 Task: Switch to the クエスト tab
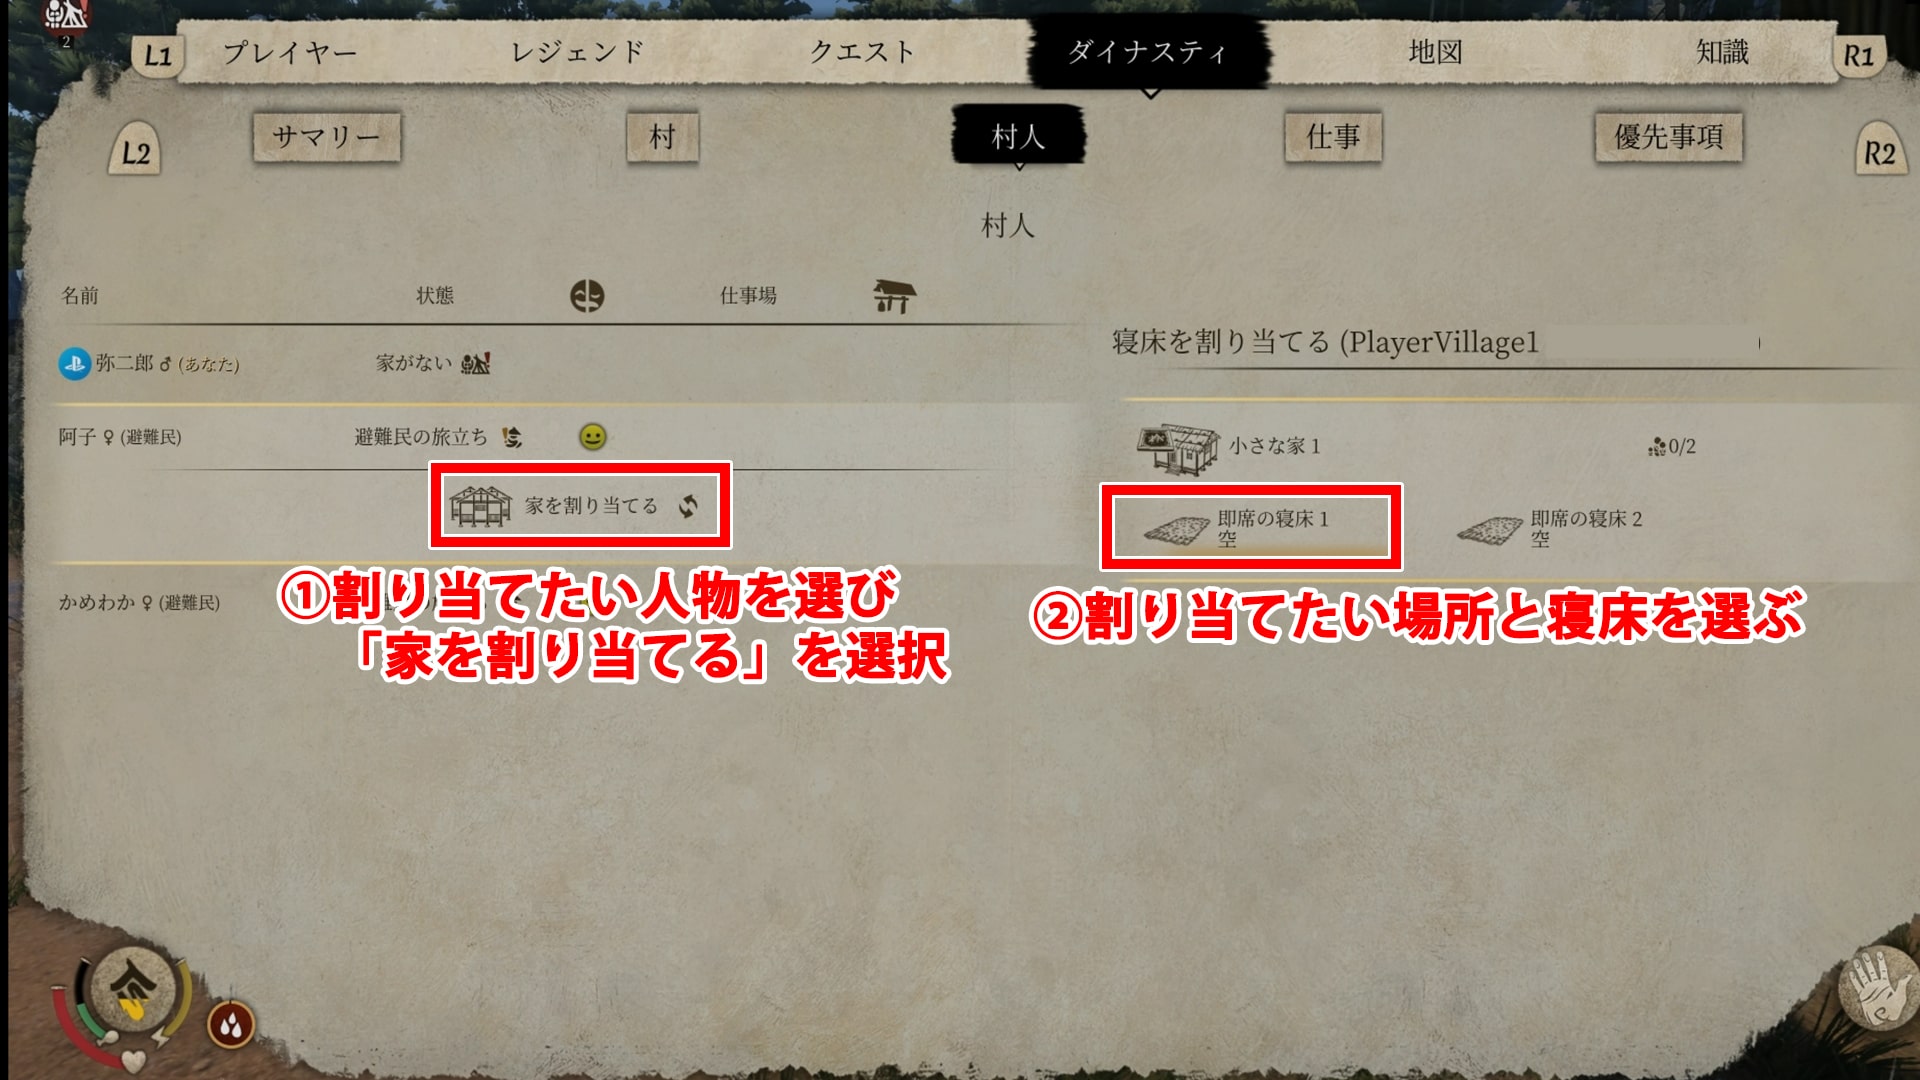tap(862, 52)
